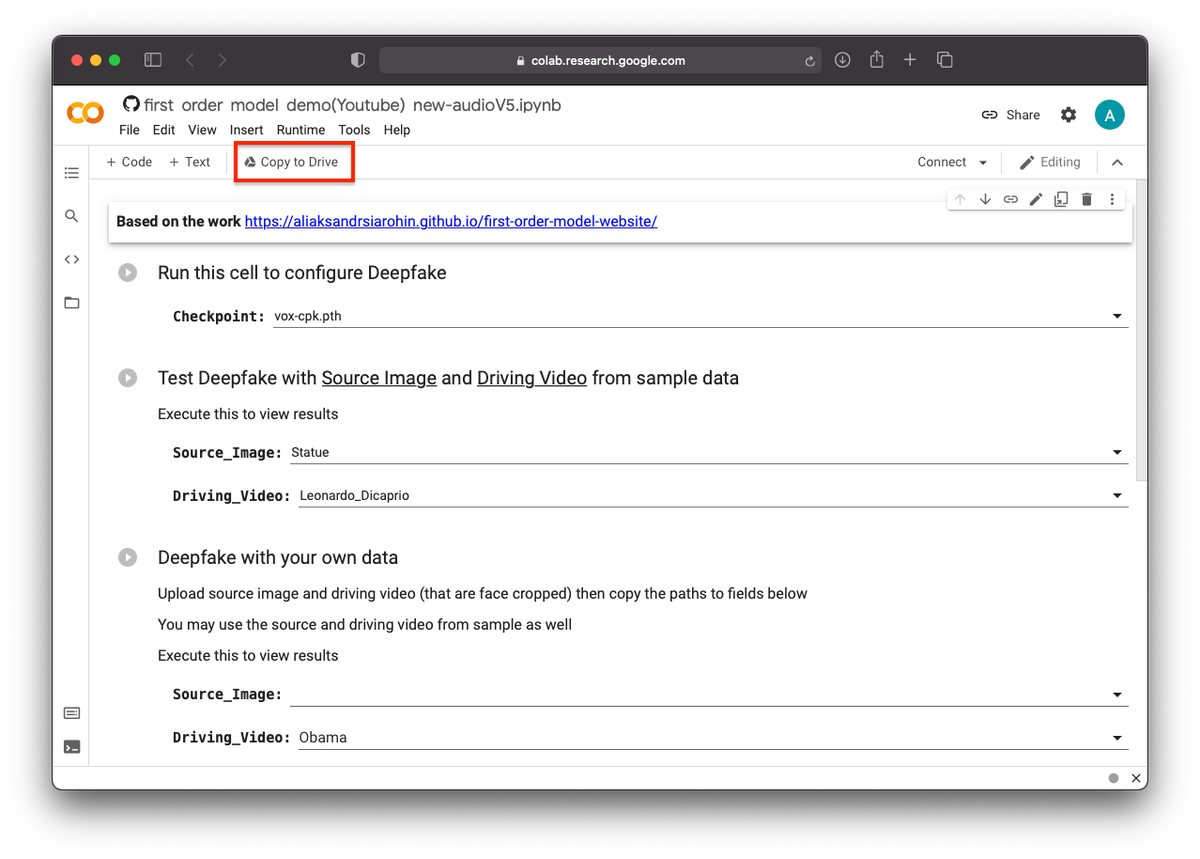This screenshot has width=1200, height=859.
Task: Open the settings gear icon
Action: click(1068, 115)
